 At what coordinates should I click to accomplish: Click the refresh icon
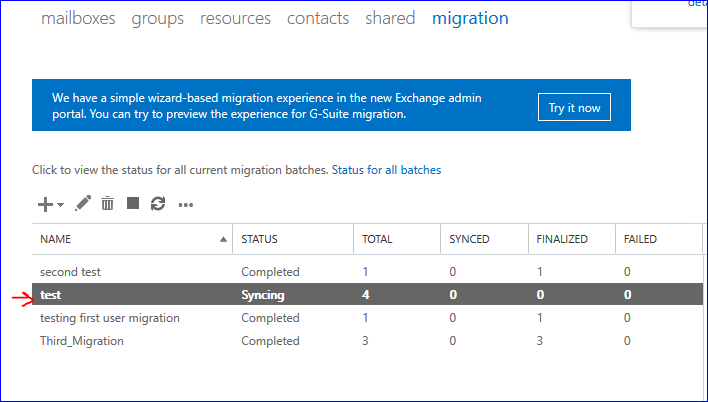[x=158, y=204]
